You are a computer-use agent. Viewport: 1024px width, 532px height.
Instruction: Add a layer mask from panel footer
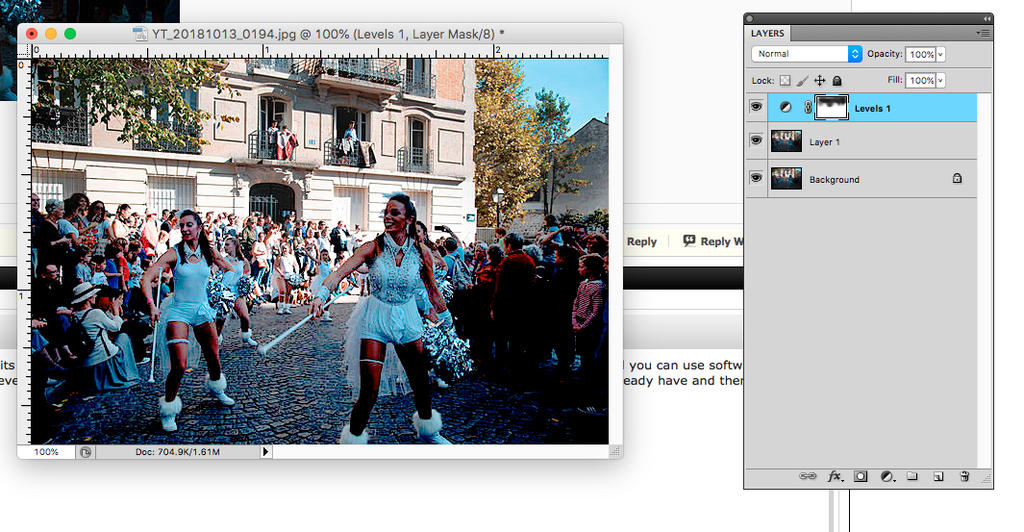pos(860,477)
